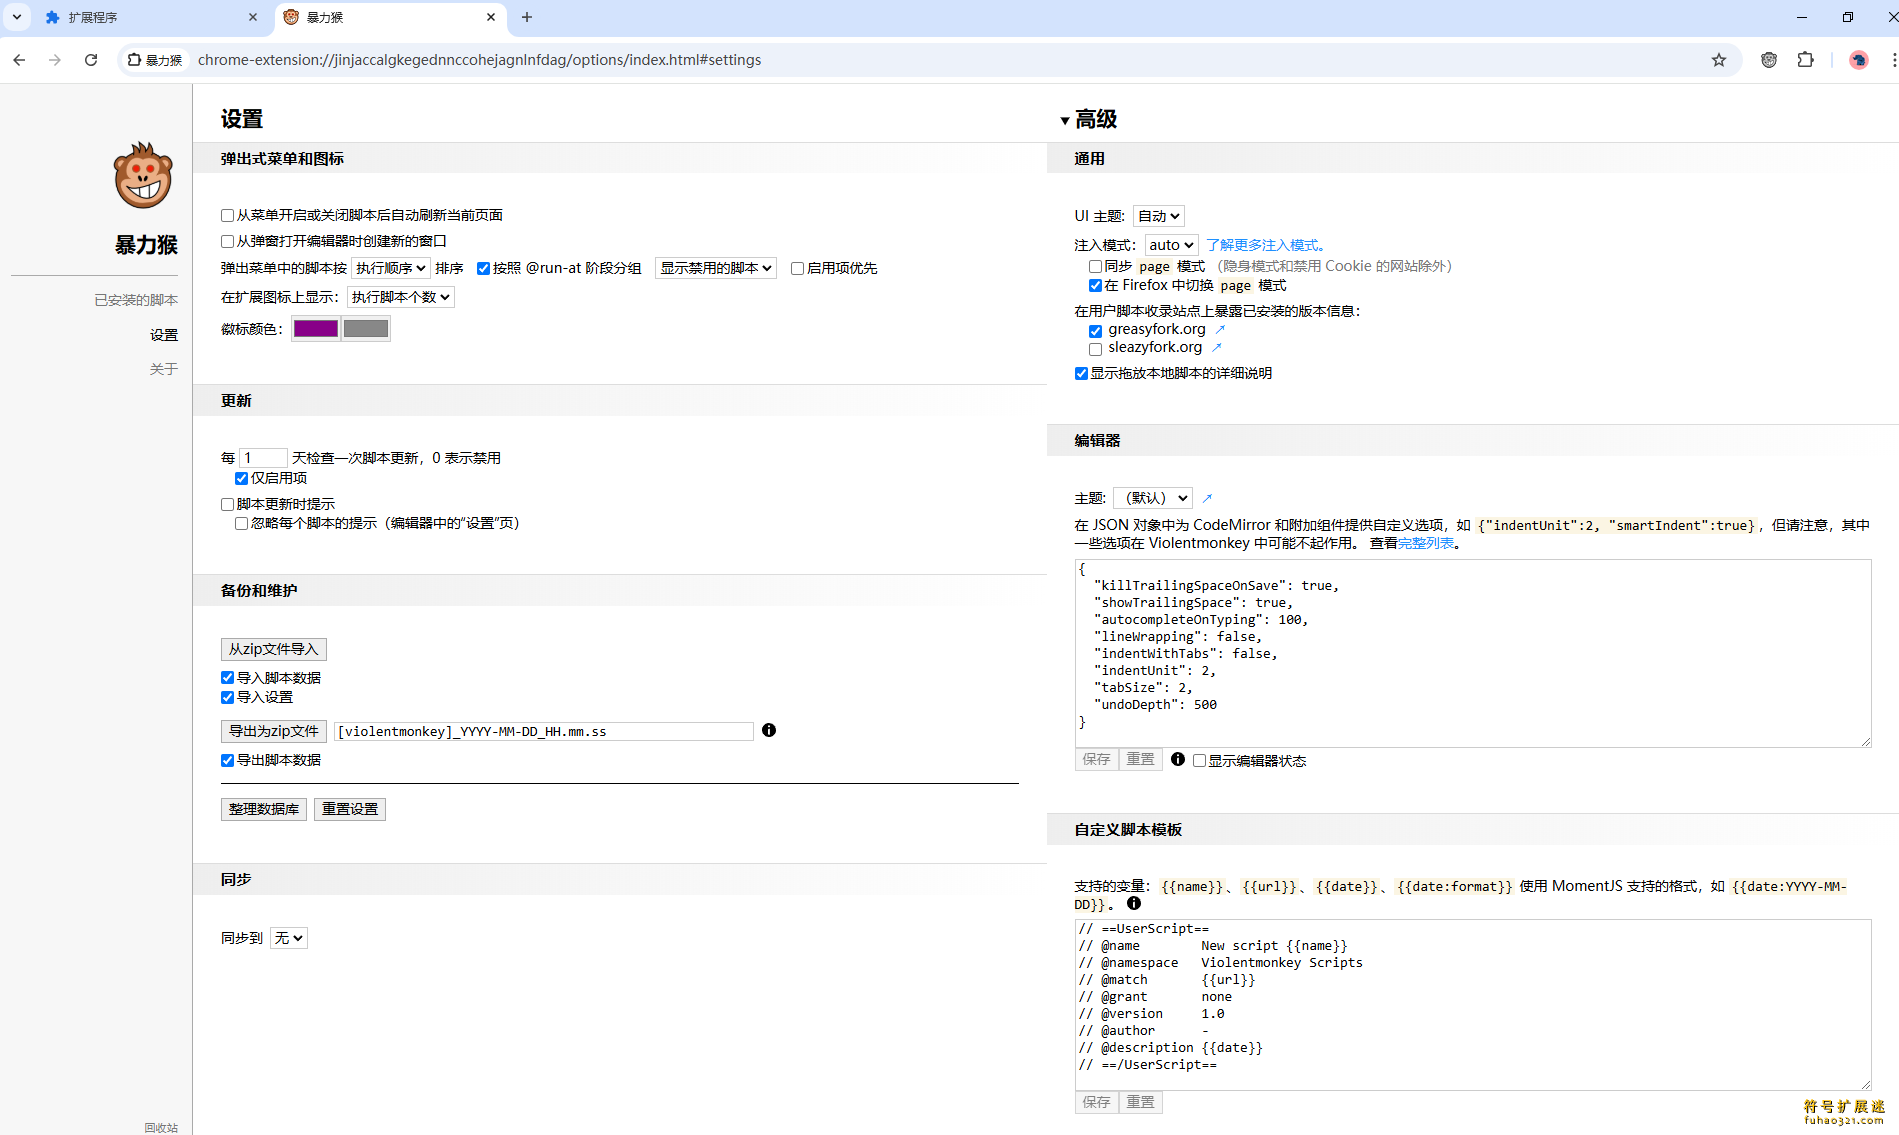Open a new browser tab

[527, 17]
